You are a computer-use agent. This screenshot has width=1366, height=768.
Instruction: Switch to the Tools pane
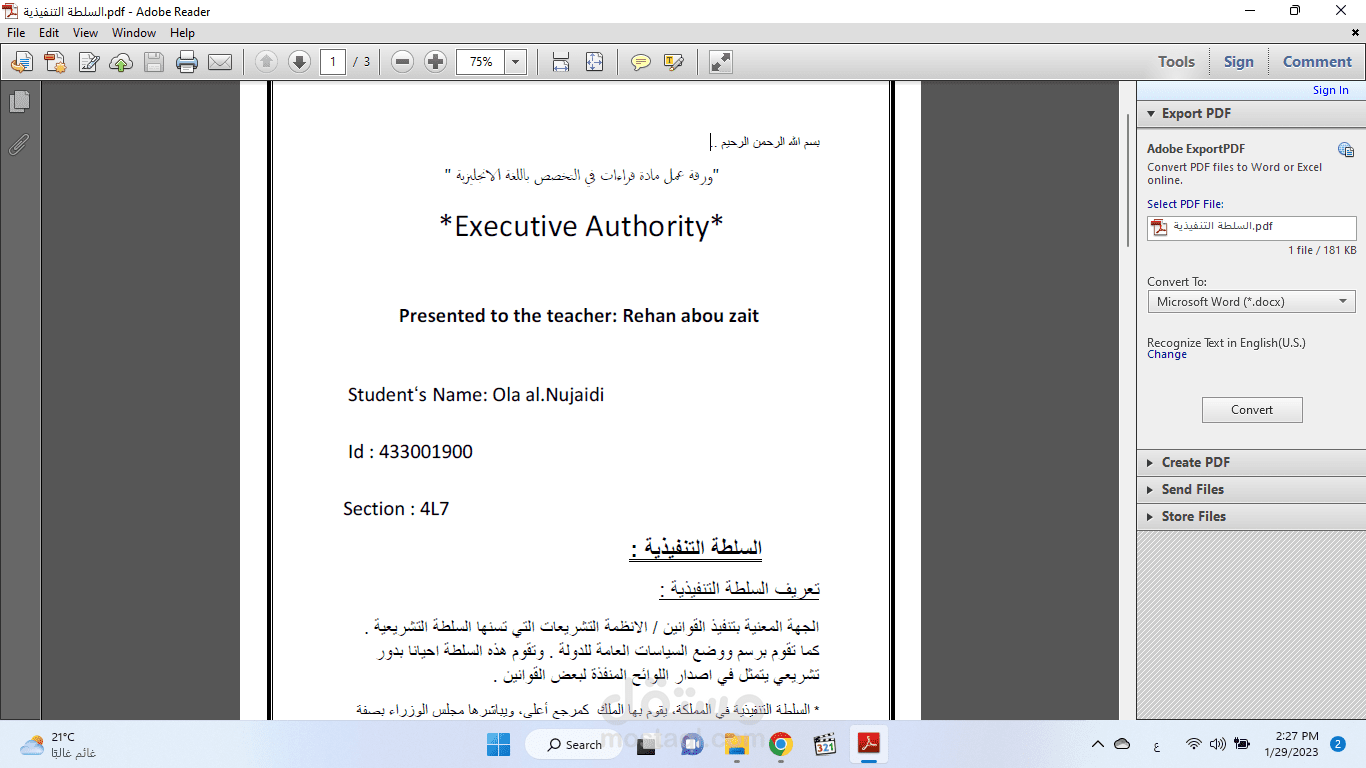(x=1176, y=62)
